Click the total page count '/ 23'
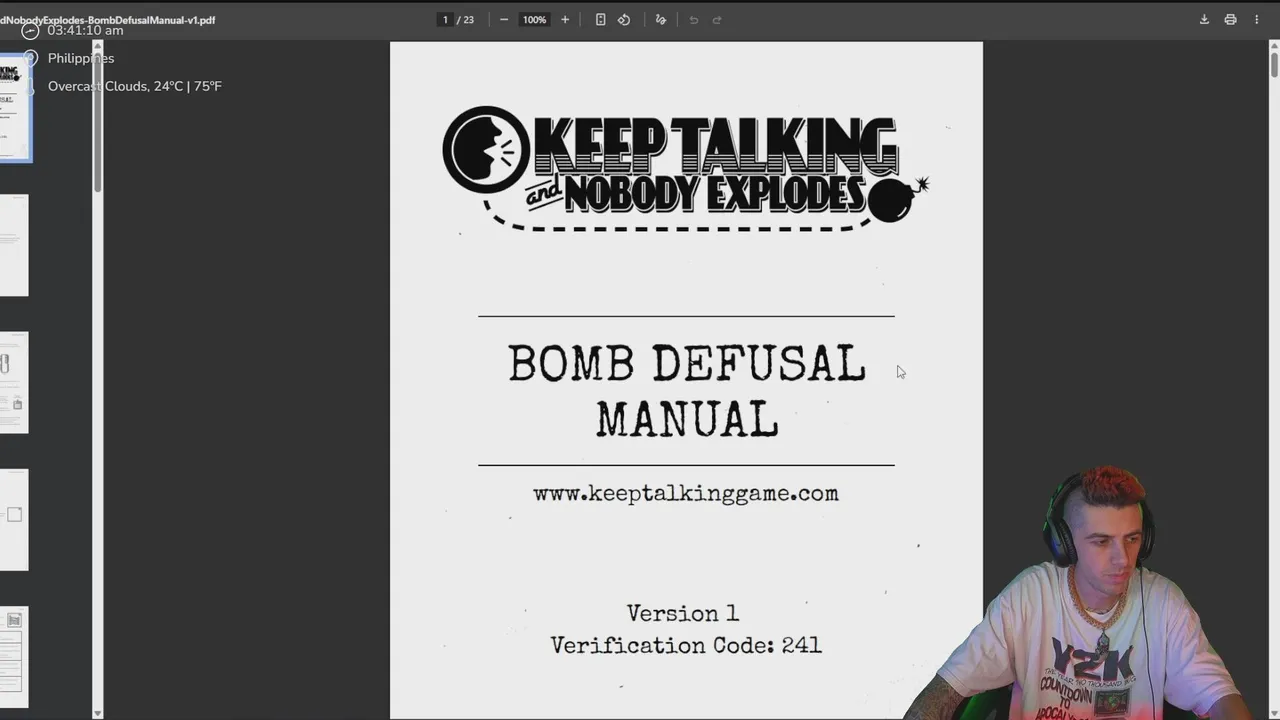Screen dimensions: 1280x720 pyautogui.click(x=466, y=20)
